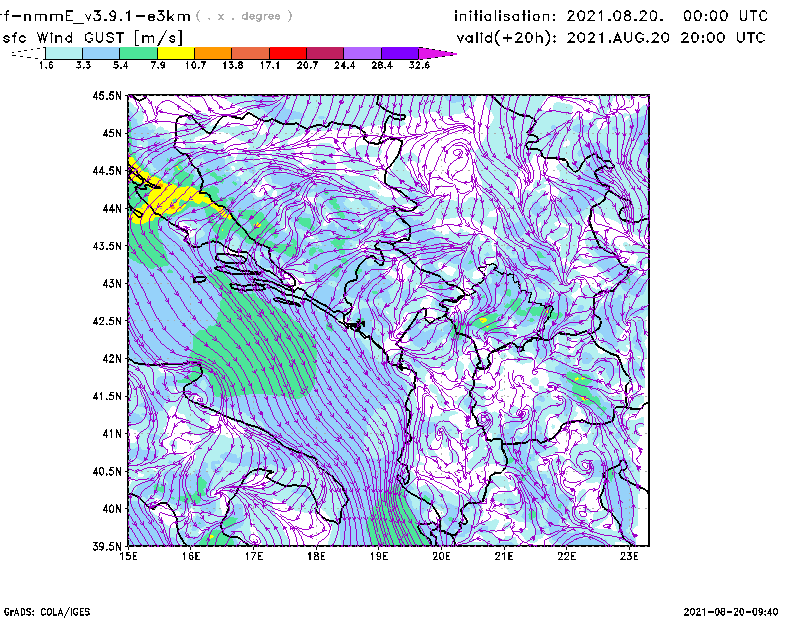This screenshot has width=800, height=618.
Task: Click the '45.5N' latitude label
Action: (x=107, y=95)
